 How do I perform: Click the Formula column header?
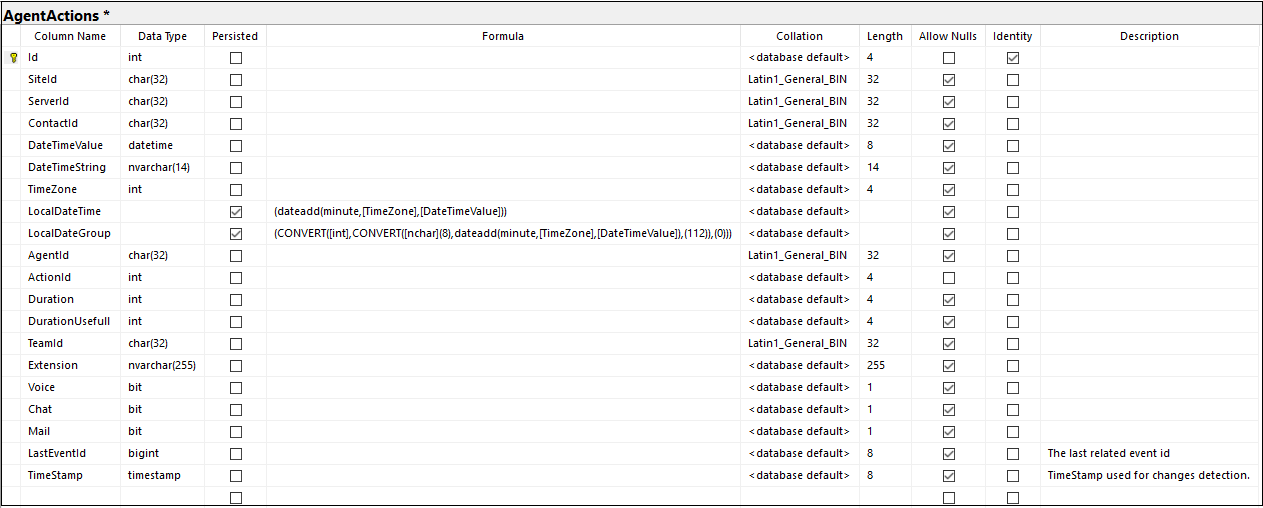tap(503, 36)
